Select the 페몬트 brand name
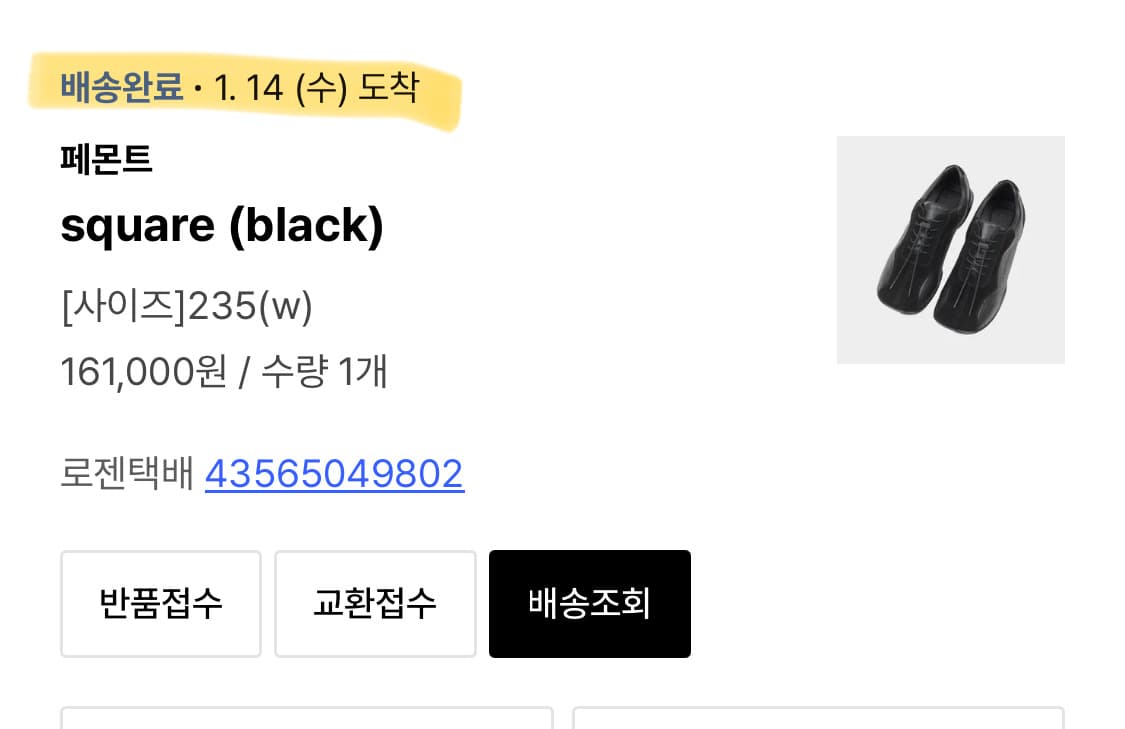 coord(106,160)
